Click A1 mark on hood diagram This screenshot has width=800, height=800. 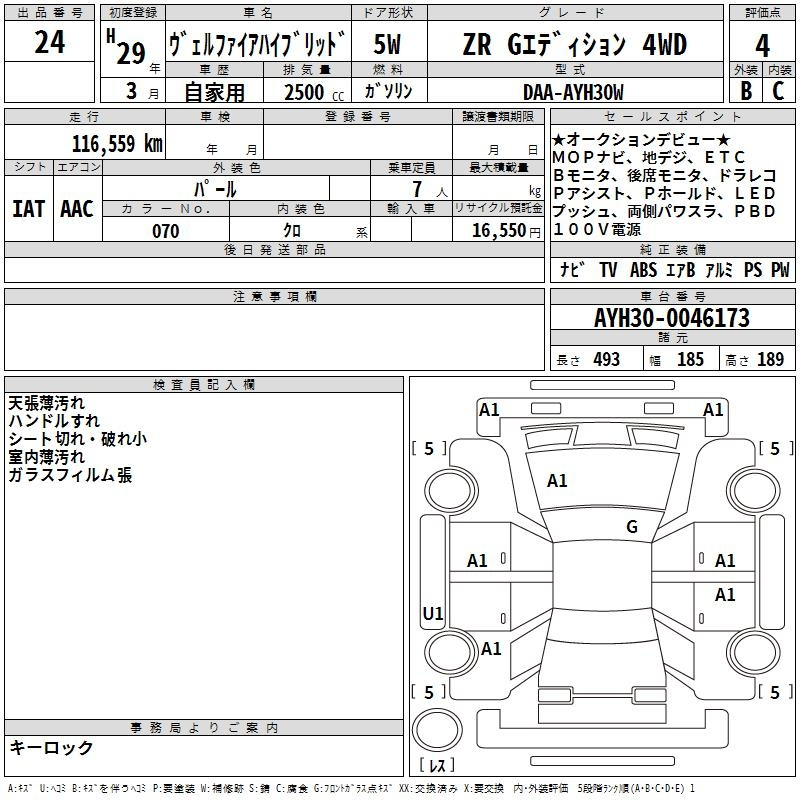(557, 481)
